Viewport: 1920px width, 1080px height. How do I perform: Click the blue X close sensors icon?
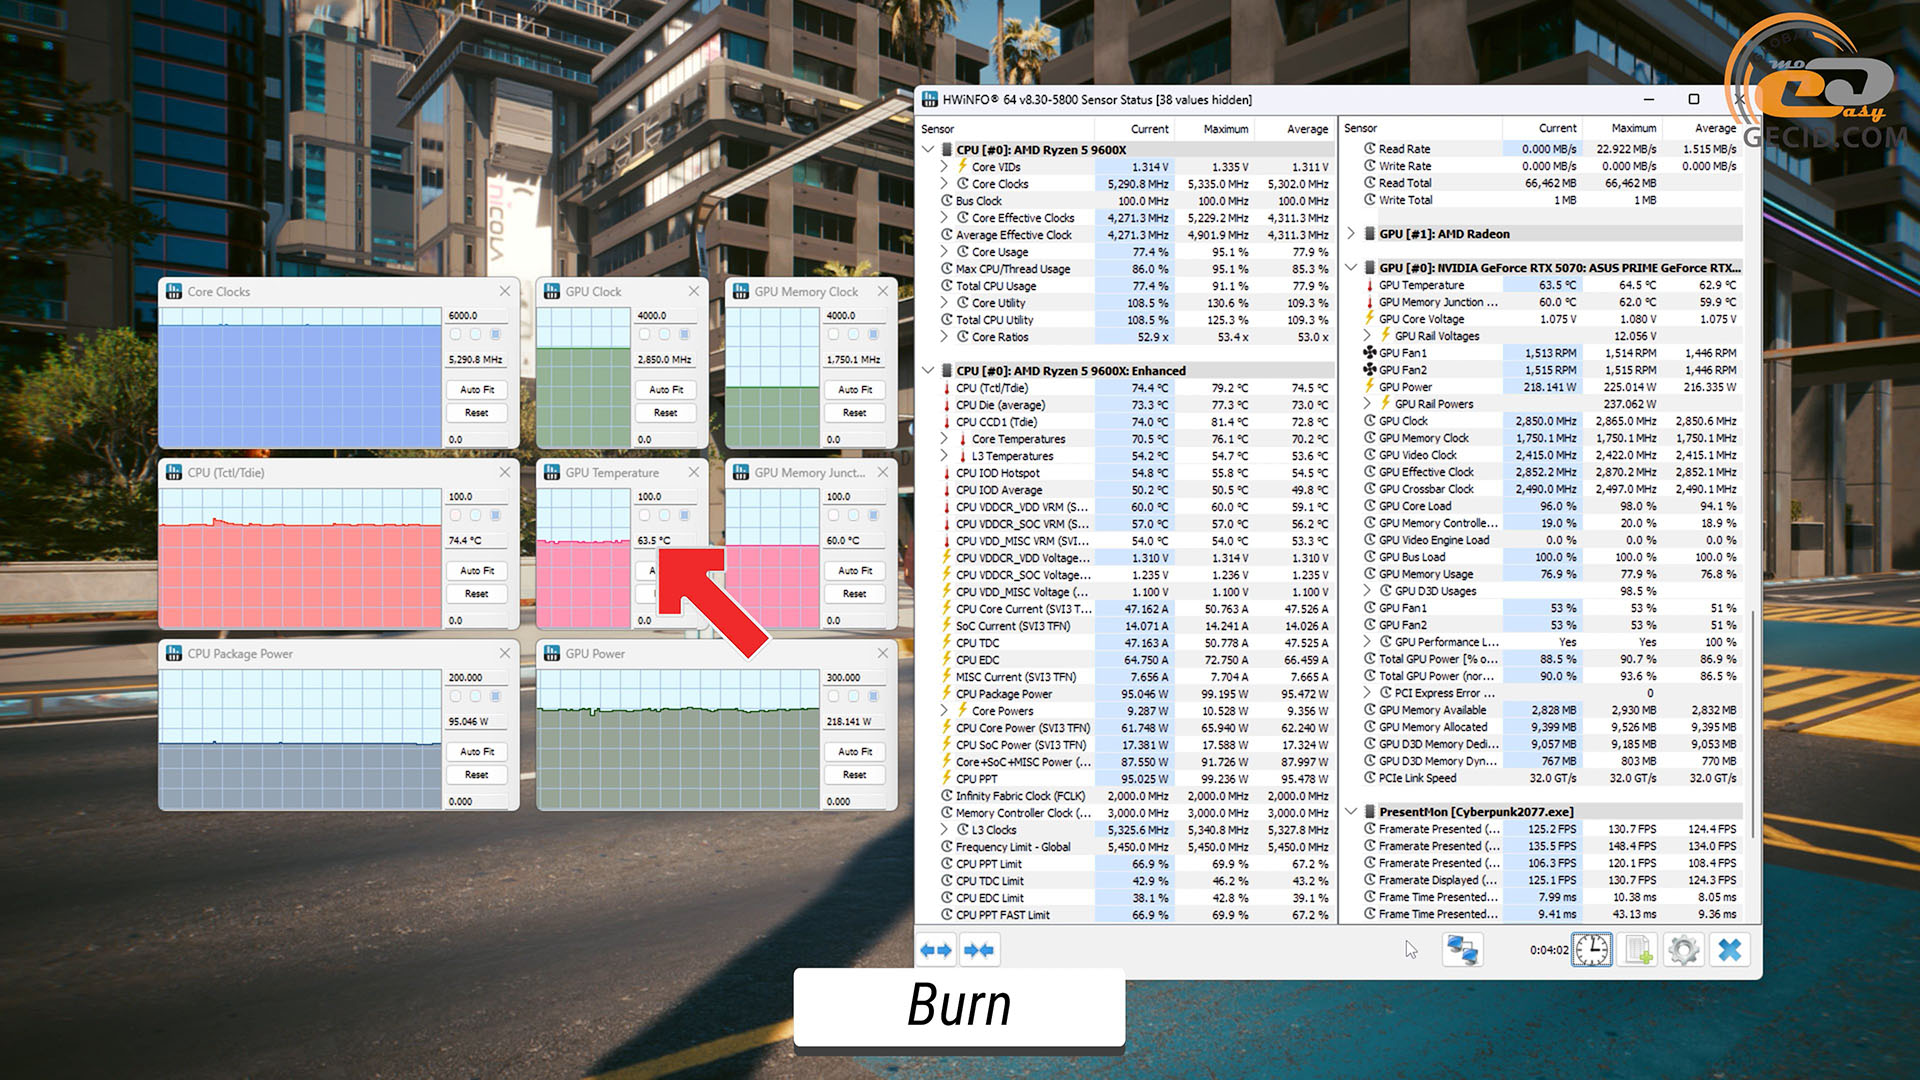[x=1729, y=950]
